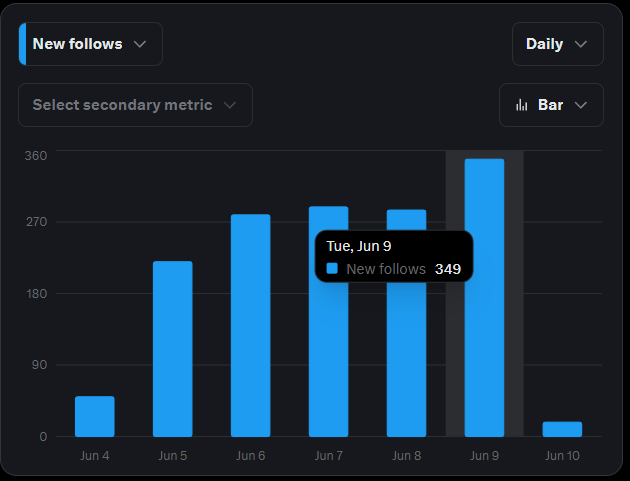Open the New follows metric dropdown
630x481 pixels.
pyautogui.click(x=91, y=44)
